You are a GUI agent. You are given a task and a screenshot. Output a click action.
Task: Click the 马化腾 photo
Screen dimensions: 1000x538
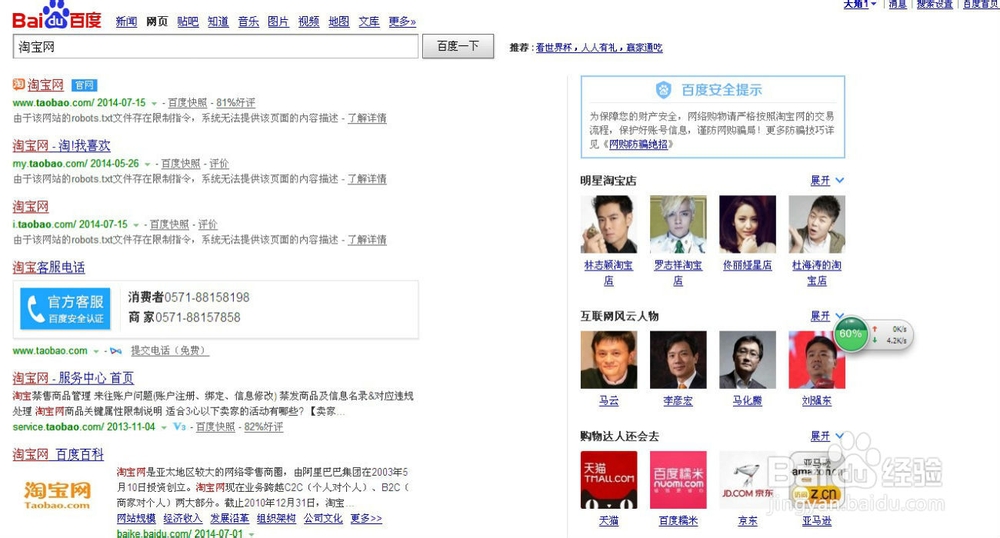(747, 360)
